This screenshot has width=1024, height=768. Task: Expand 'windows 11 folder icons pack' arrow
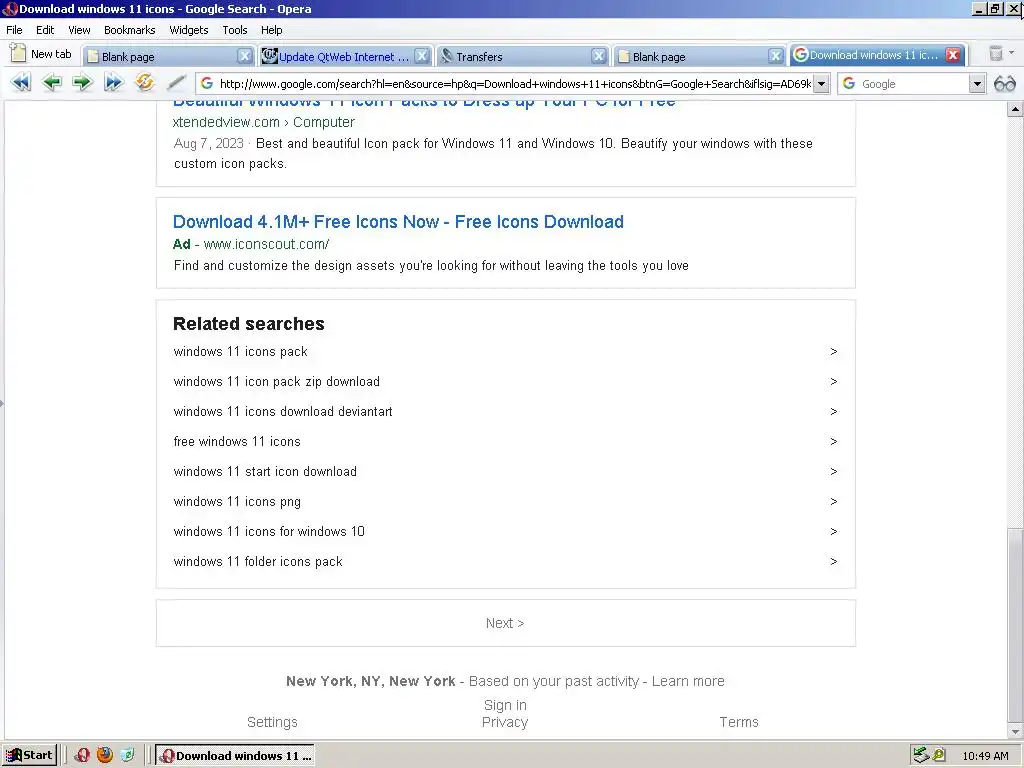coord(833,562)
